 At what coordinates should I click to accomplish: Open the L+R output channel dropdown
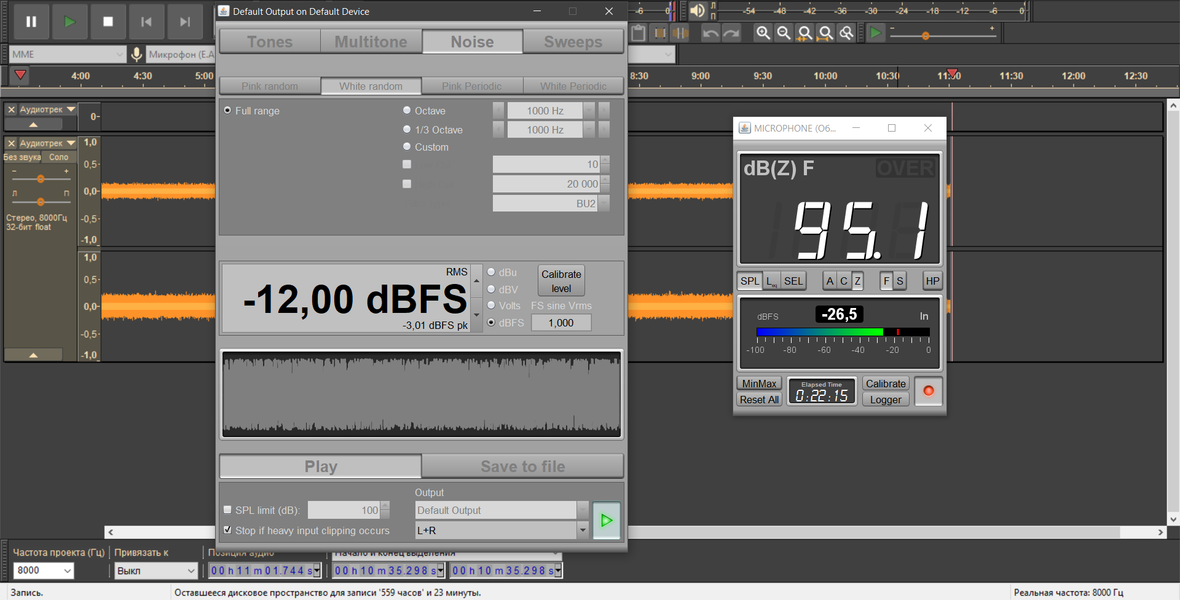click(x=583, y=531)
